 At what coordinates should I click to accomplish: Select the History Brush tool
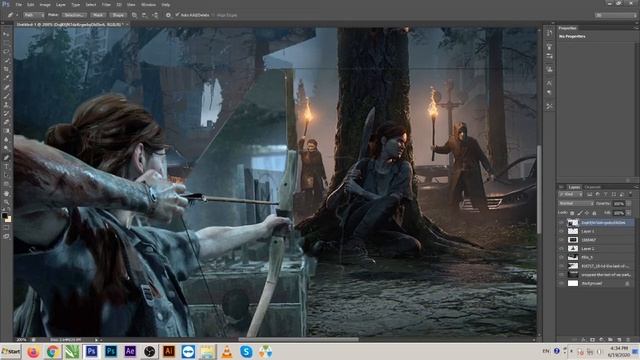point(6,113)
